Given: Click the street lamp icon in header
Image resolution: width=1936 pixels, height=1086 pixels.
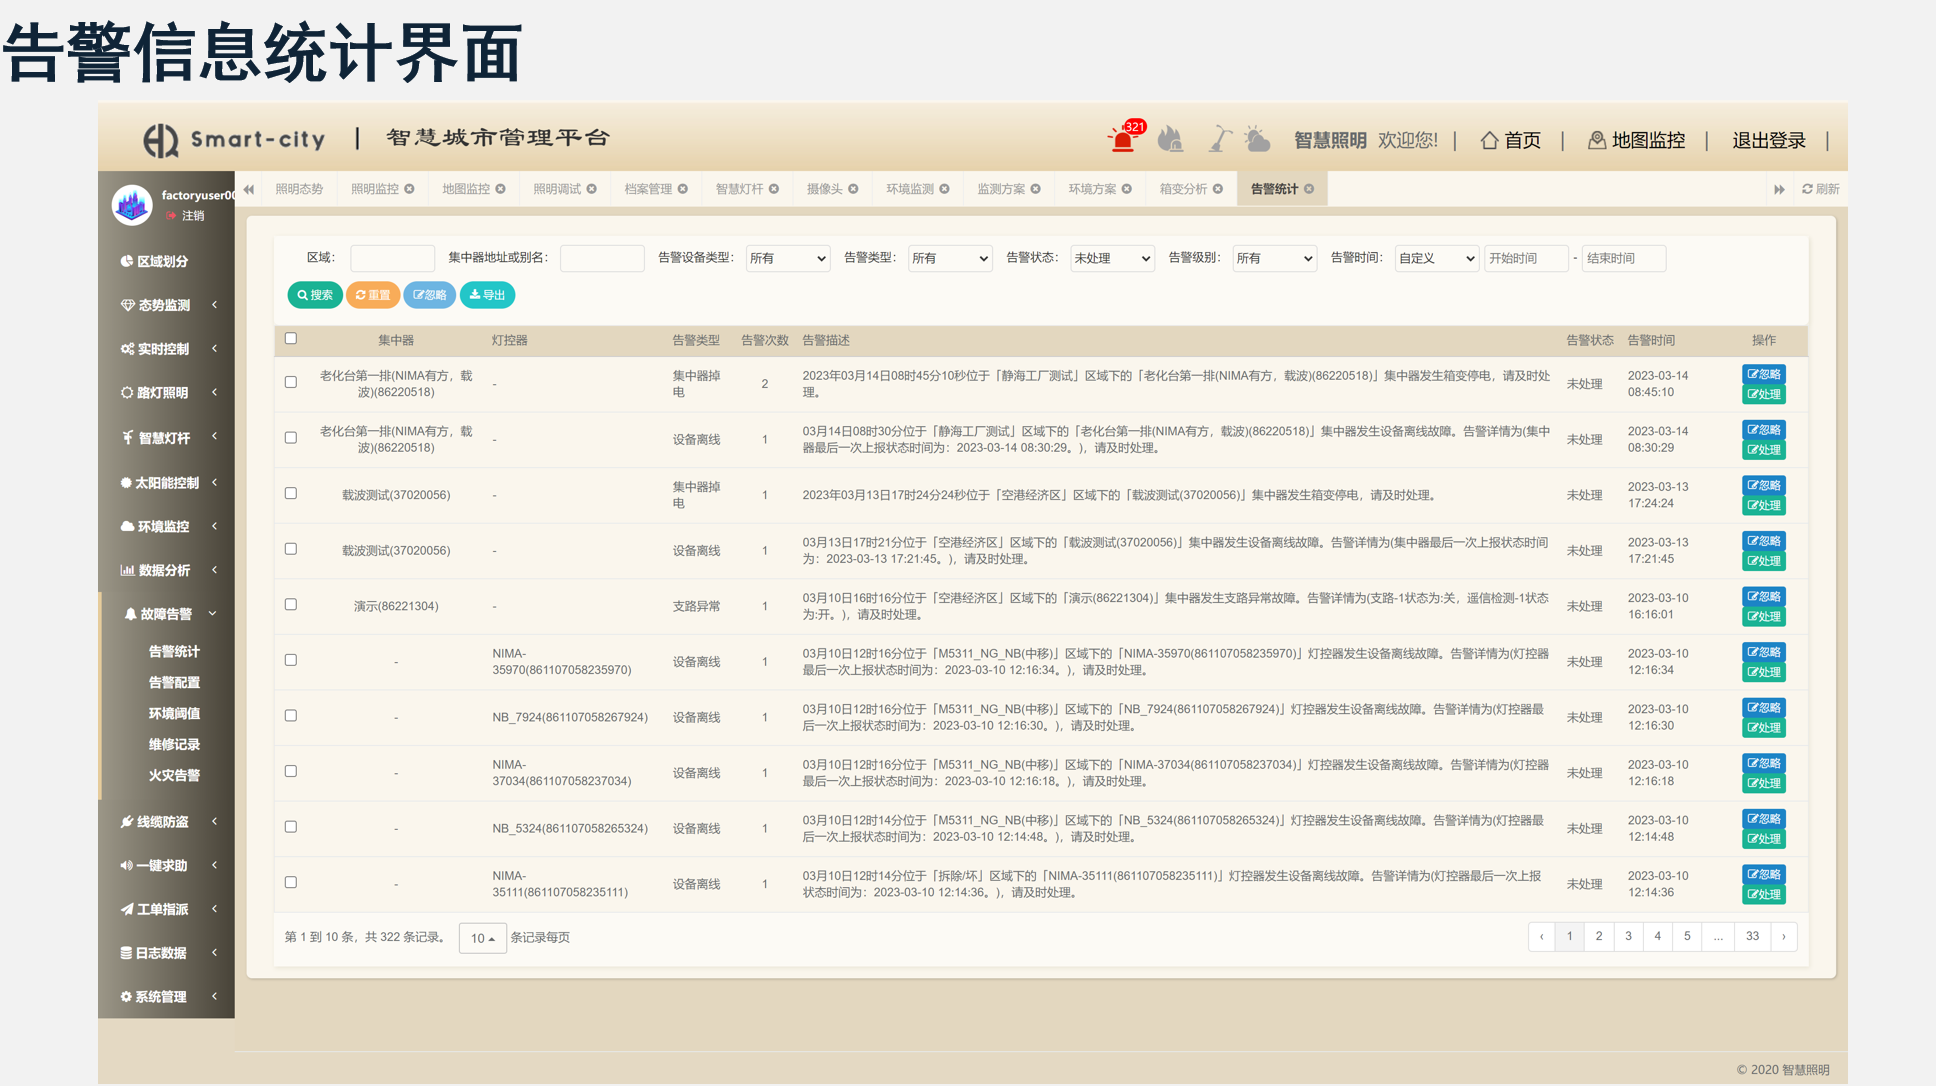Looking at the screenshot, I should click(1219, 139).
